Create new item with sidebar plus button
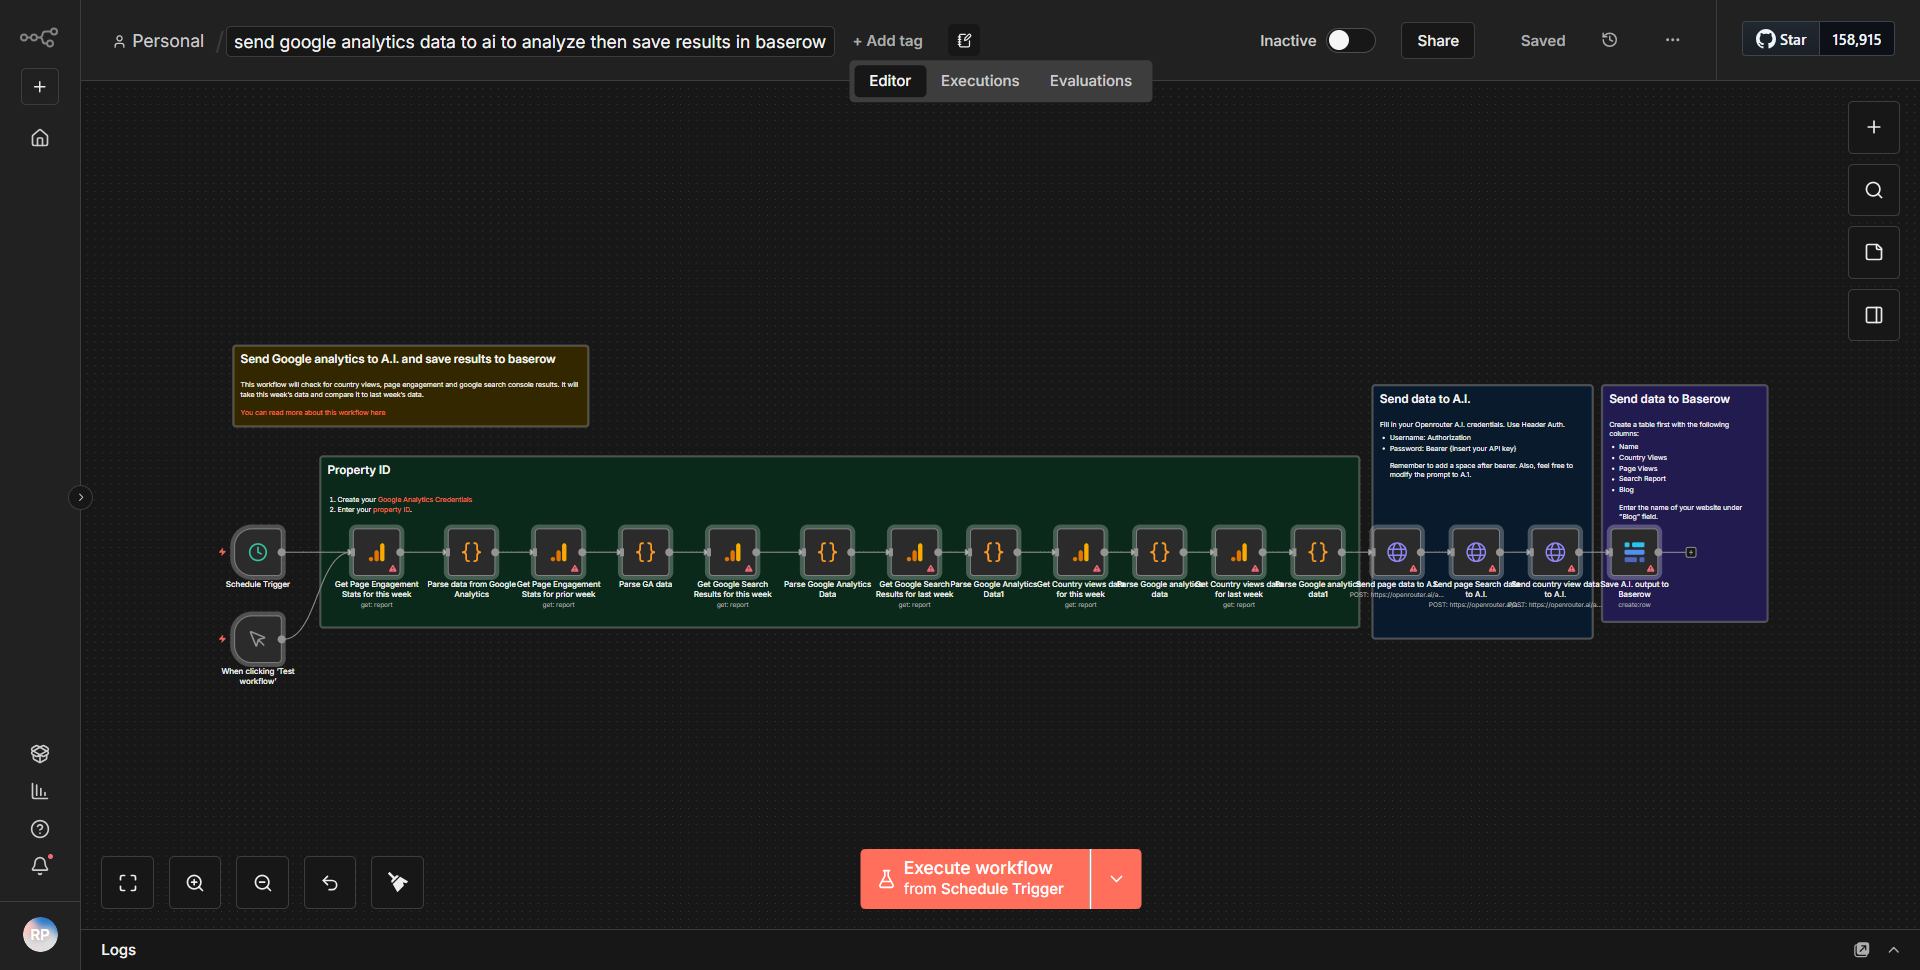This screenshot has width=1920, height=970. click(x=40, y=87)
